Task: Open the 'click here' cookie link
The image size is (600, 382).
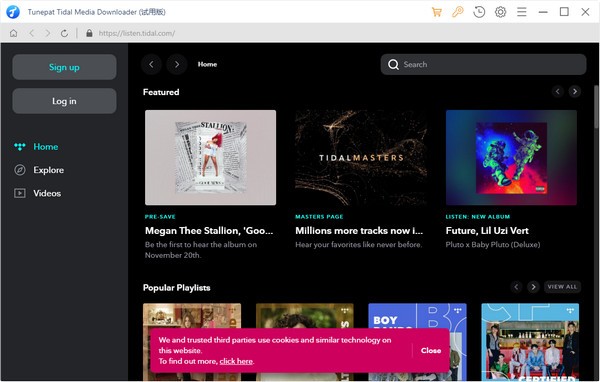Action: 236,361
